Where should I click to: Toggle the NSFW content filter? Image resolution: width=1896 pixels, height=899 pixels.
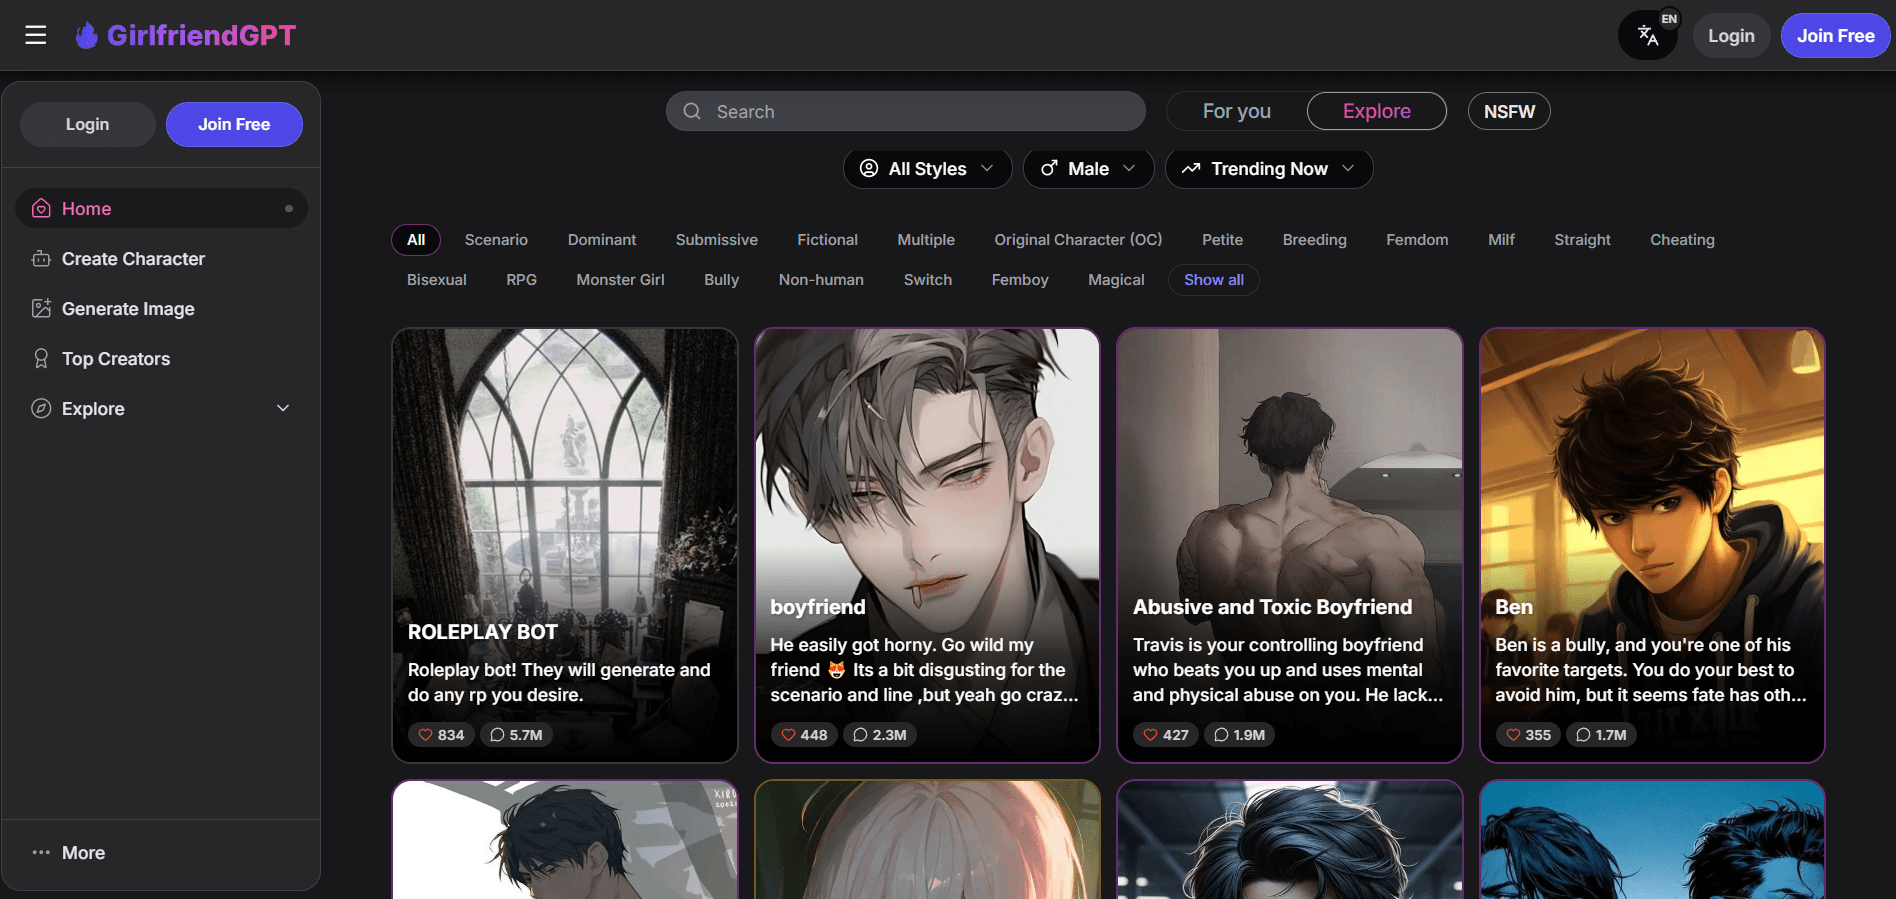(1509, 111)
